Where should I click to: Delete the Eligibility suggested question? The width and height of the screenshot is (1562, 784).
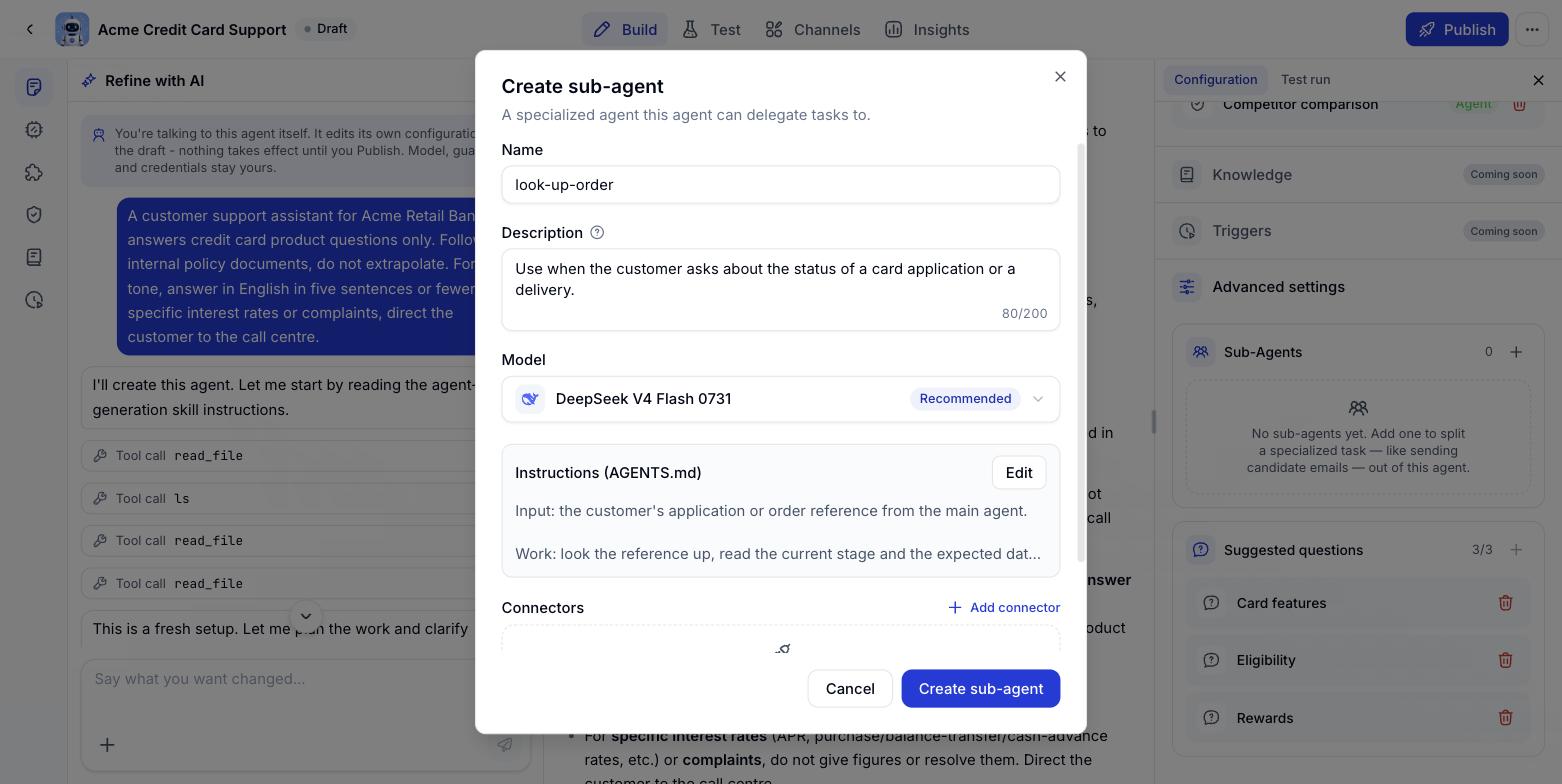tap(1505, 660)
